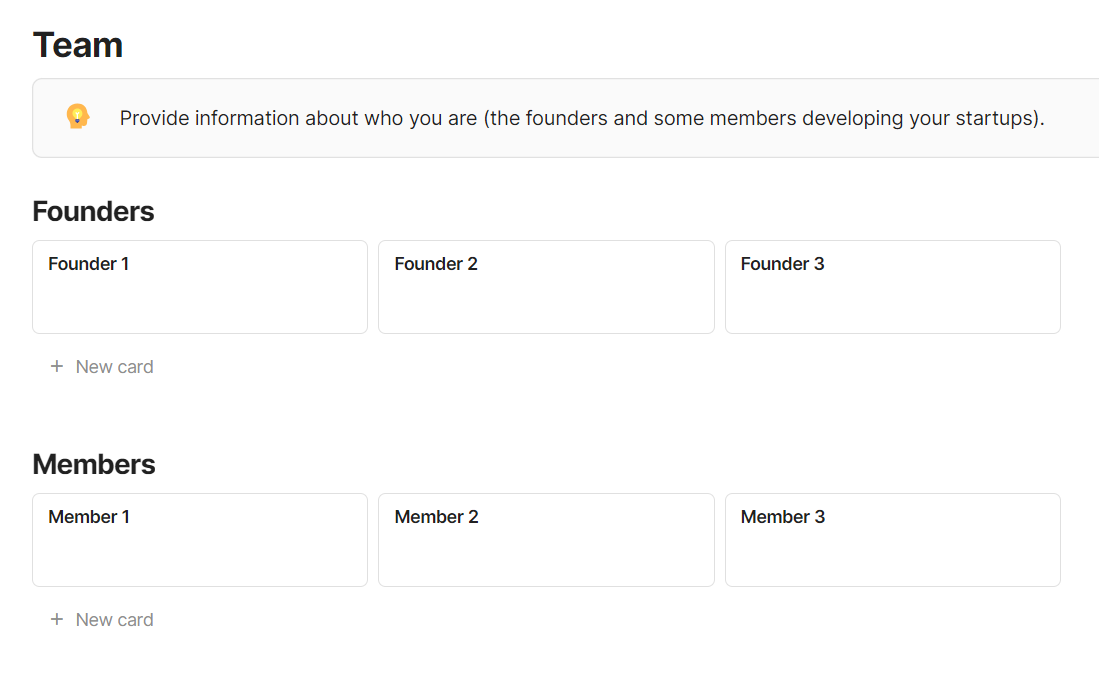Viewport: 1099px width, 691px height.
Task: Click the blank area inside the Founder 1 card
Action: click(200, 305)
